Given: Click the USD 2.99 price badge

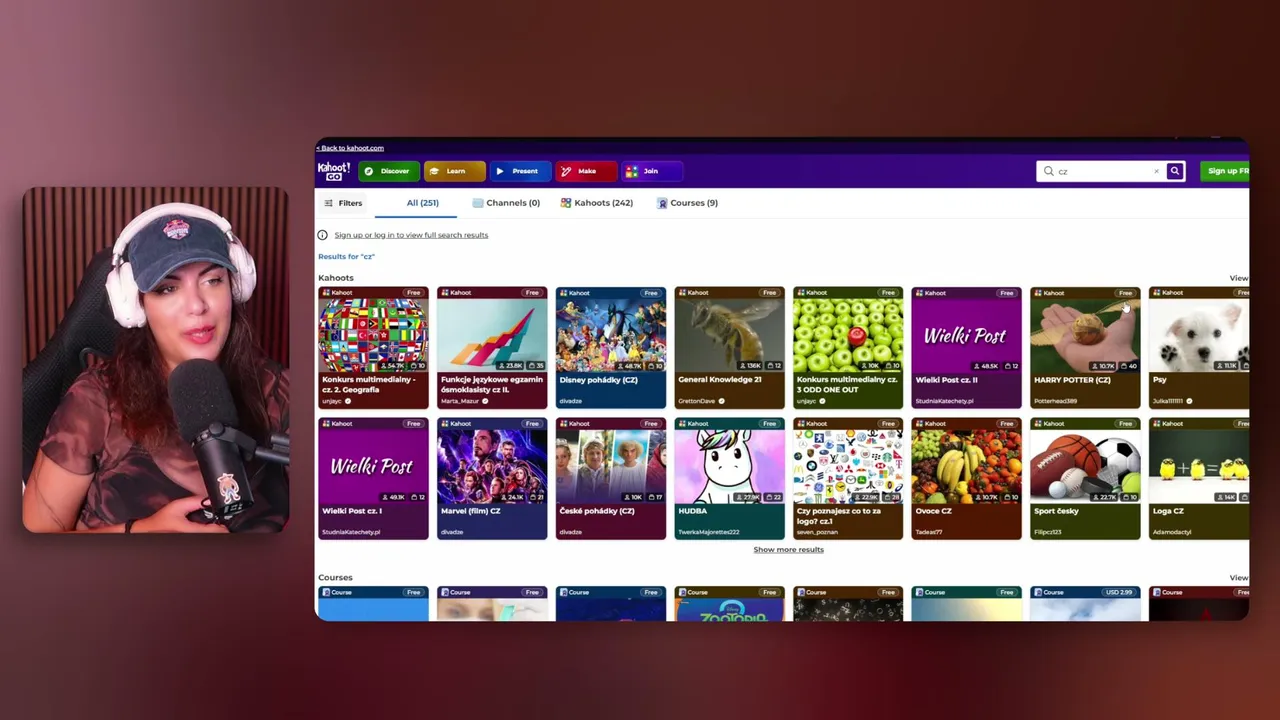Looking at the screenshot, I should click(1119, 592).
